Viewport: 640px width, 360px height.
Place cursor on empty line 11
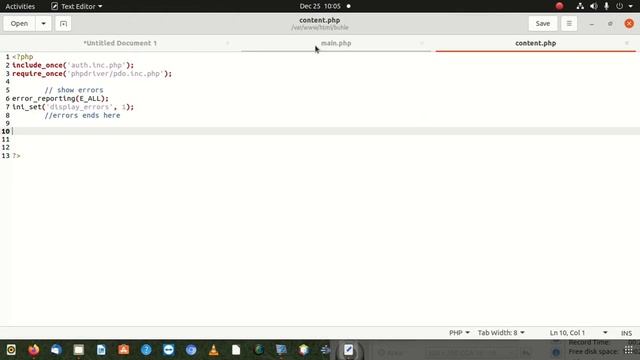tap(326, 140)
